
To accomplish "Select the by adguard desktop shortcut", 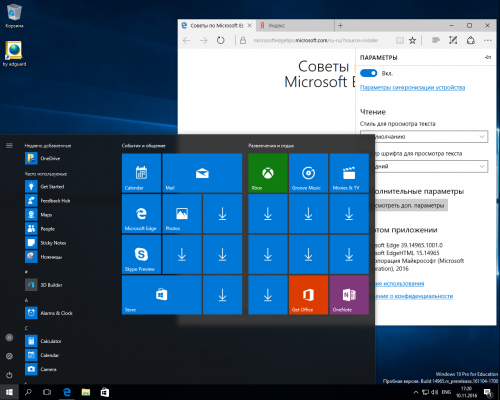I will (14, 54).
